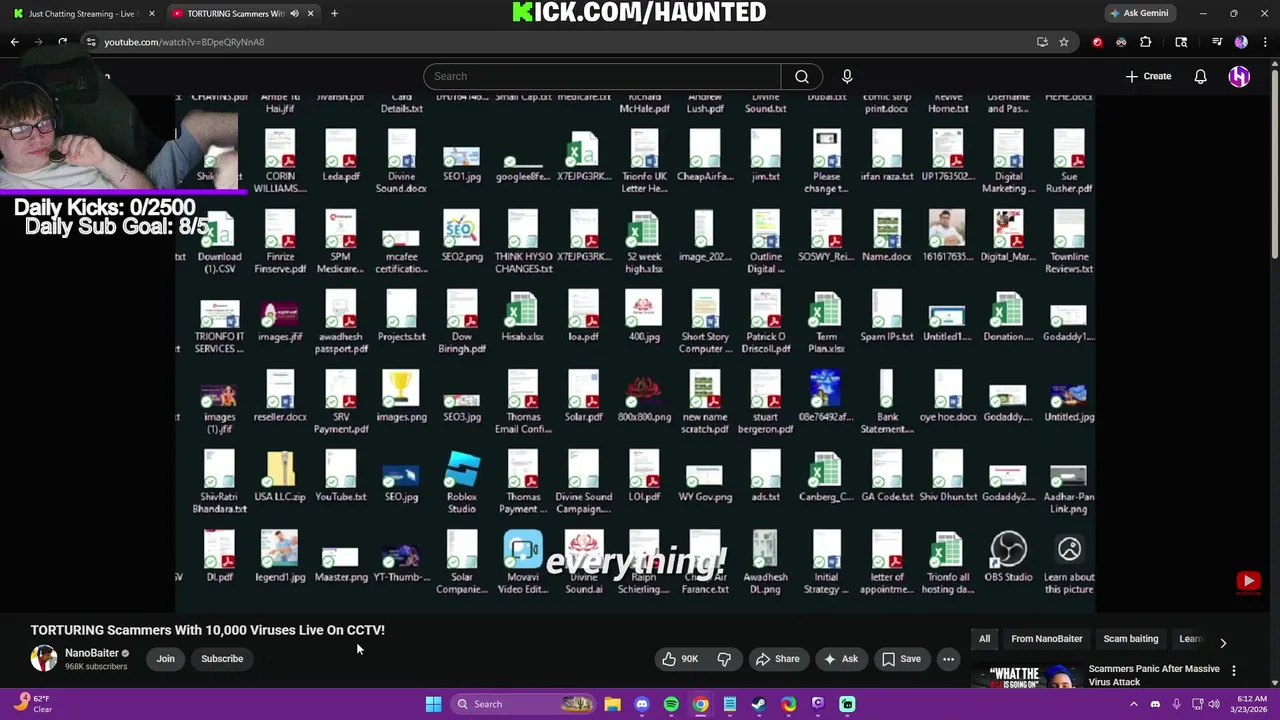Show hidden system tray icons

1133,704
